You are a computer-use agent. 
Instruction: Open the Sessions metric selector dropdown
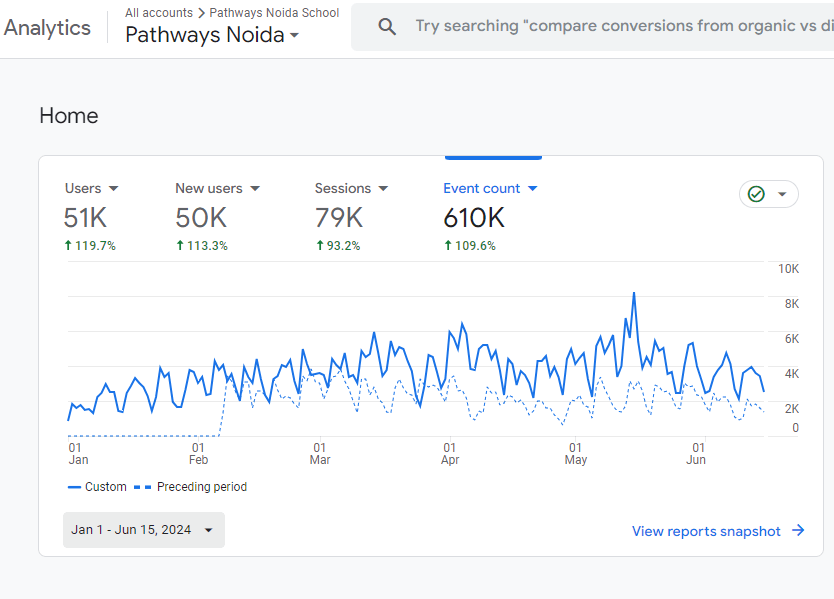(x=383, y=188)
